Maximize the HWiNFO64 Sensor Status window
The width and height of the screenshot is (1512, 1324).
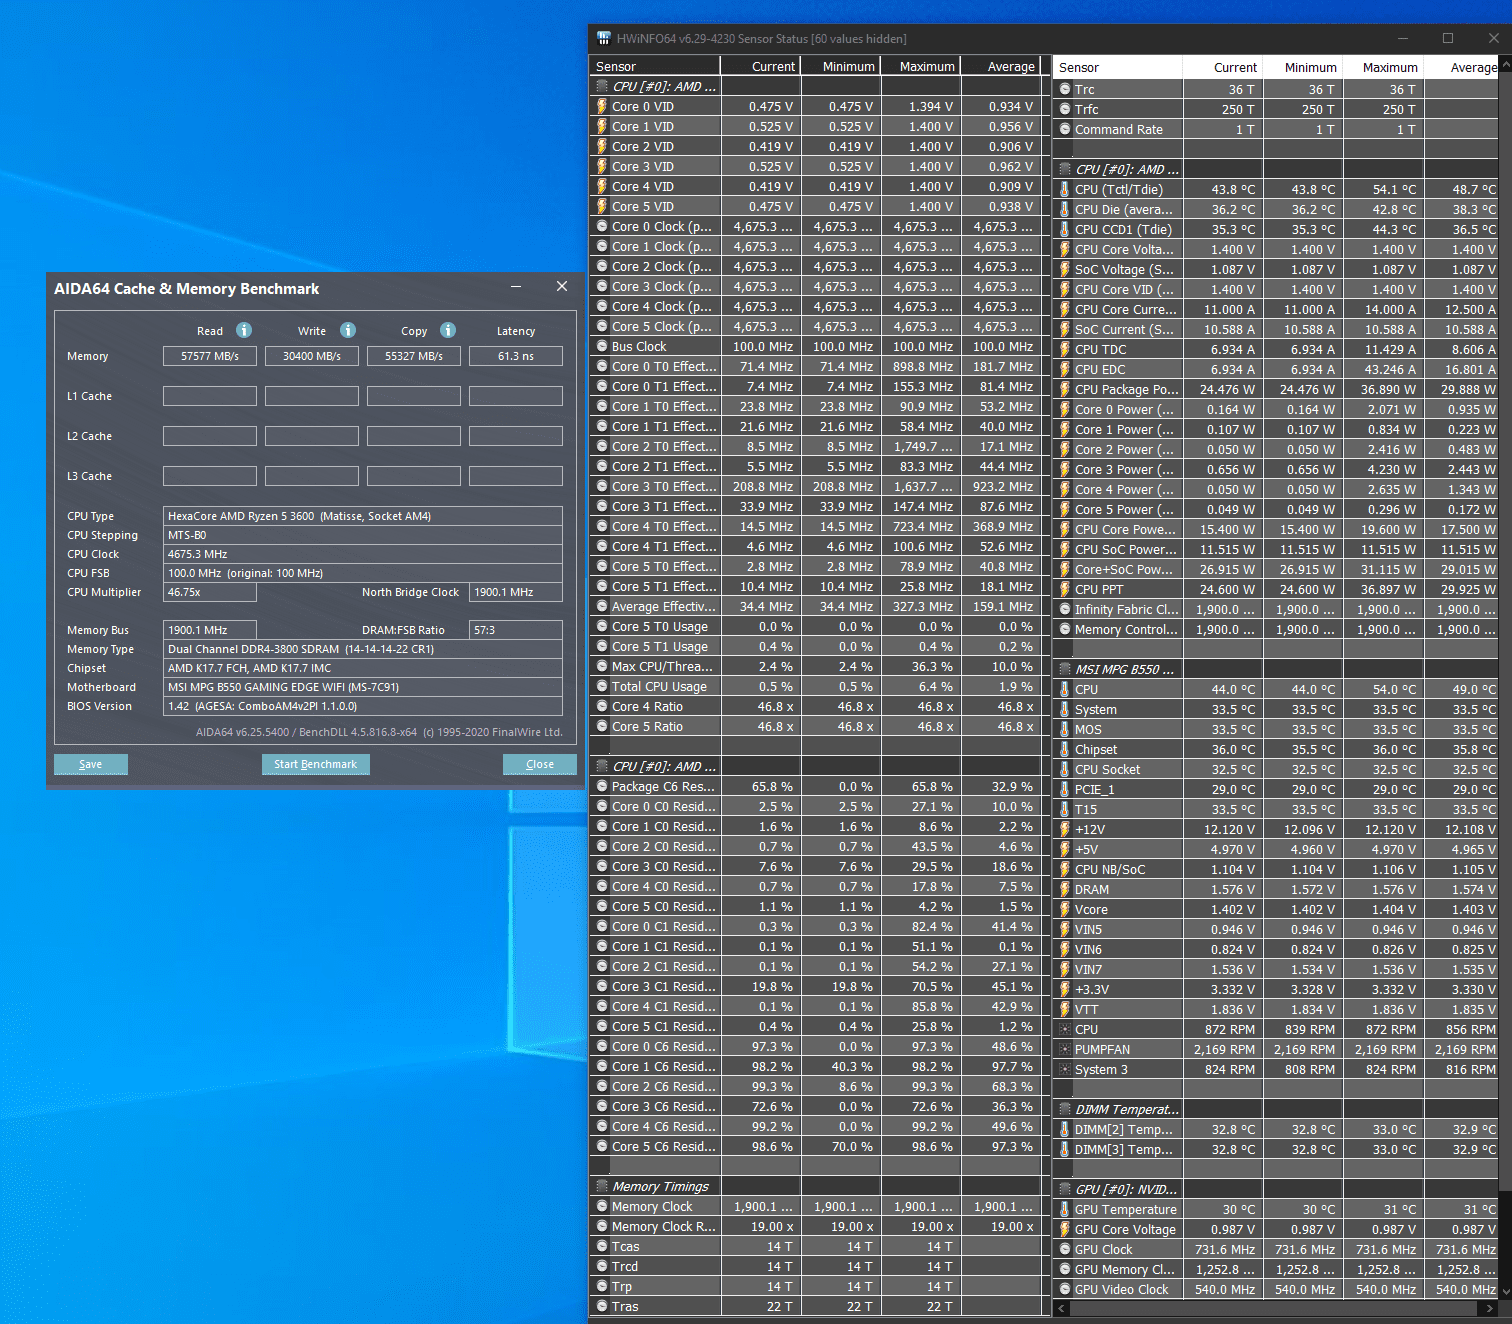[x=1447, y=38]
